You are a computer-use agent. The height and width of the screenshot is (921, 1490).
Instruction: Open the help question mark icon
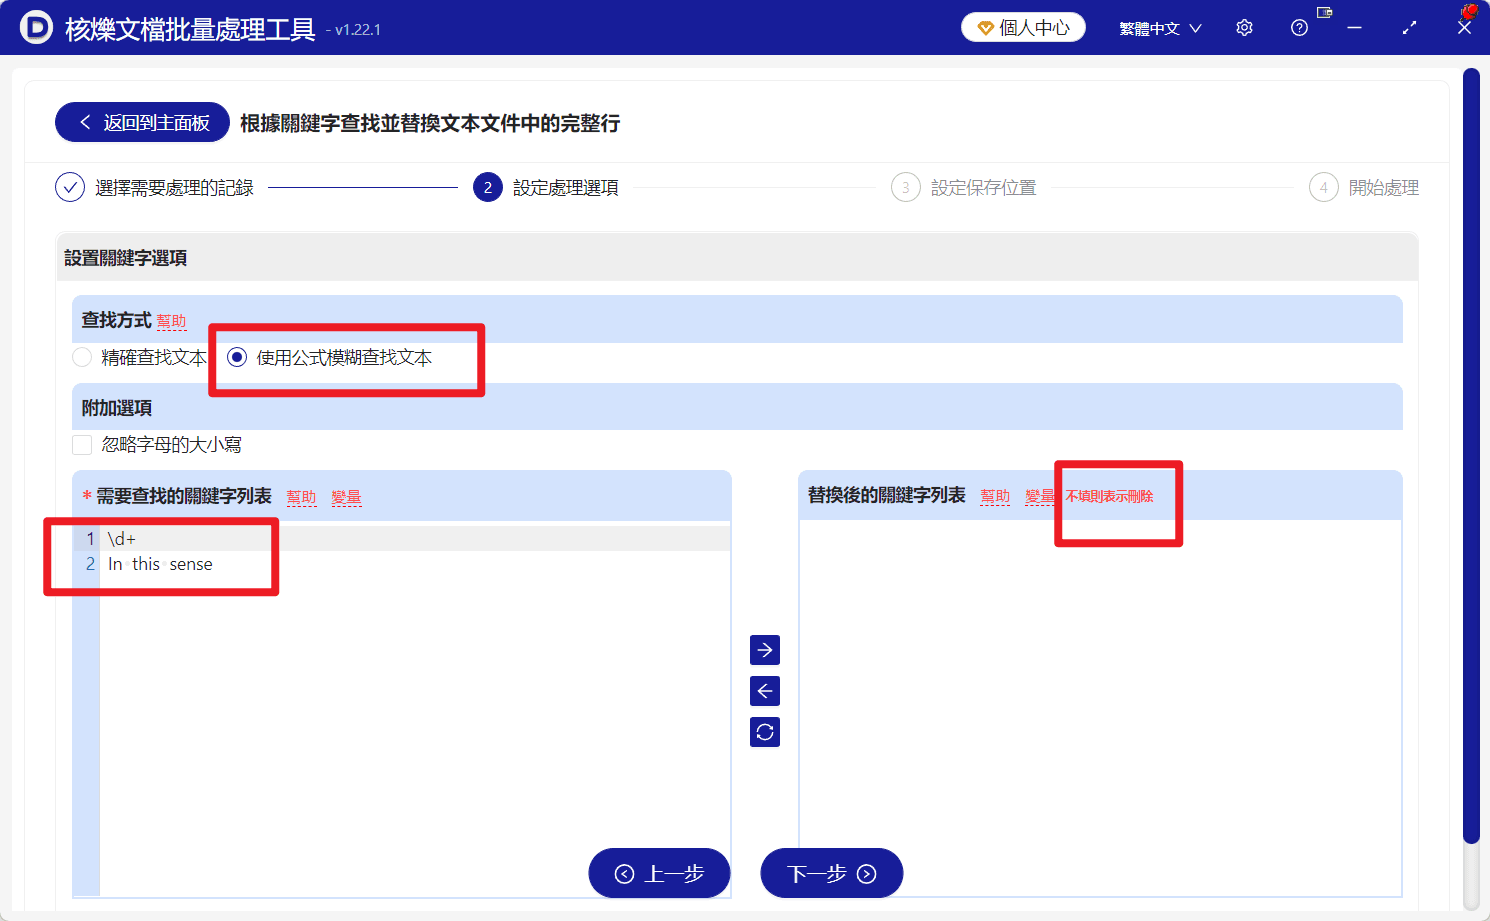pos(1298,27)
